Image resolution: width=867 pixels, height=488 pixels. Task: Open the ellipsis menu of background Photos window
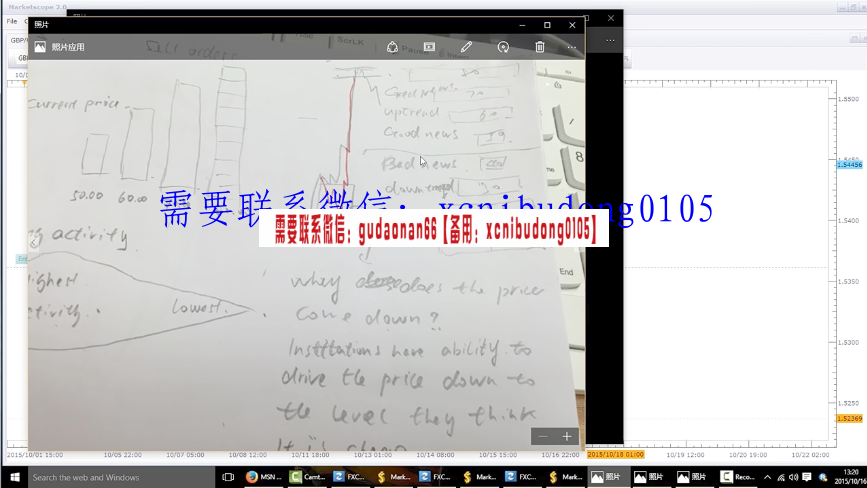coord(610,40)
